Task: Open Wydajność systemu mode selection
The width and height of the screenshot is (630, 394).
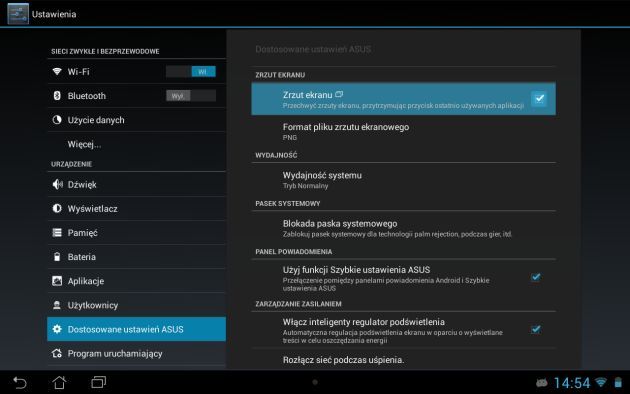Action: coord(403,180)
